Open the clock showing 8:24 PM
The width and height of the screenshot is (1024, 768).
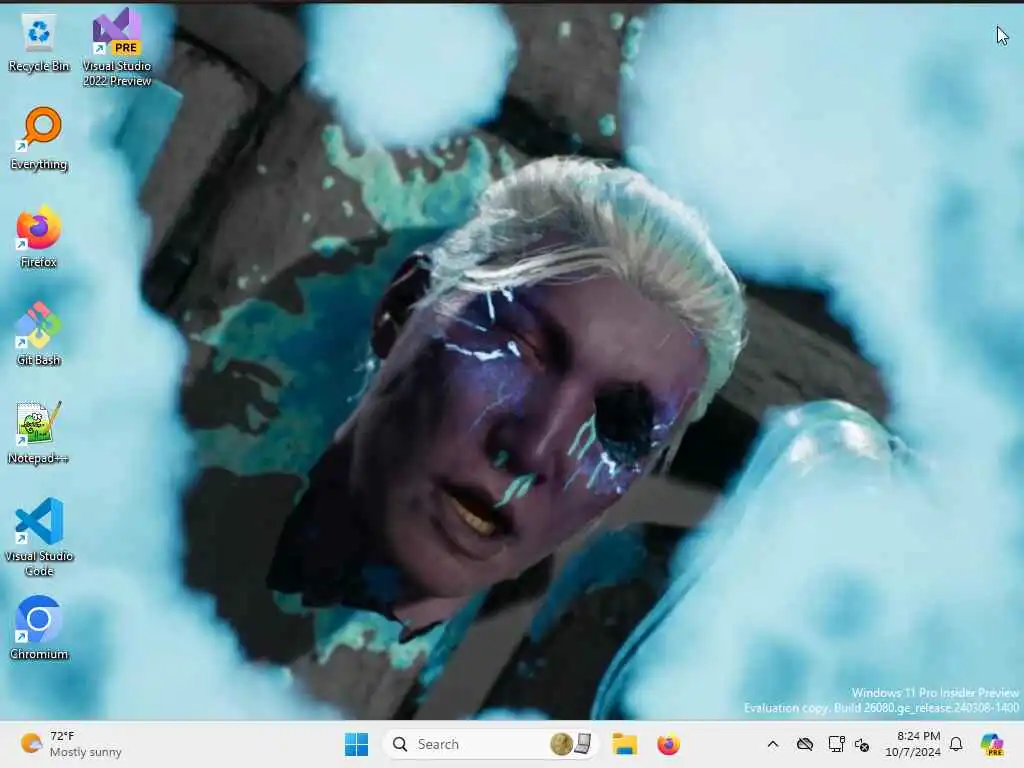(x=913, y=744)
